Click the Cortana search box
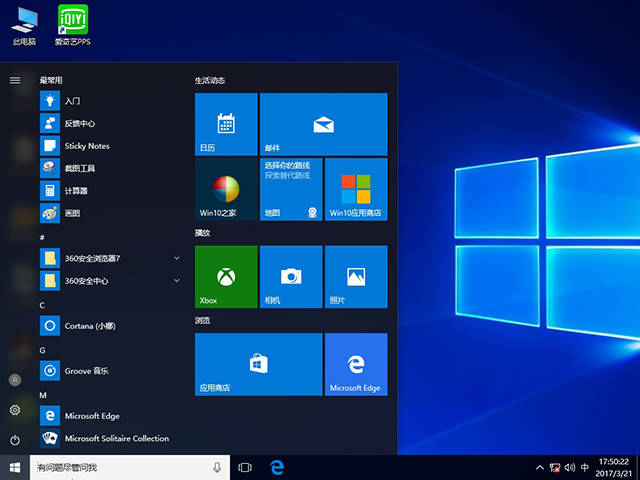 point(120,467)
